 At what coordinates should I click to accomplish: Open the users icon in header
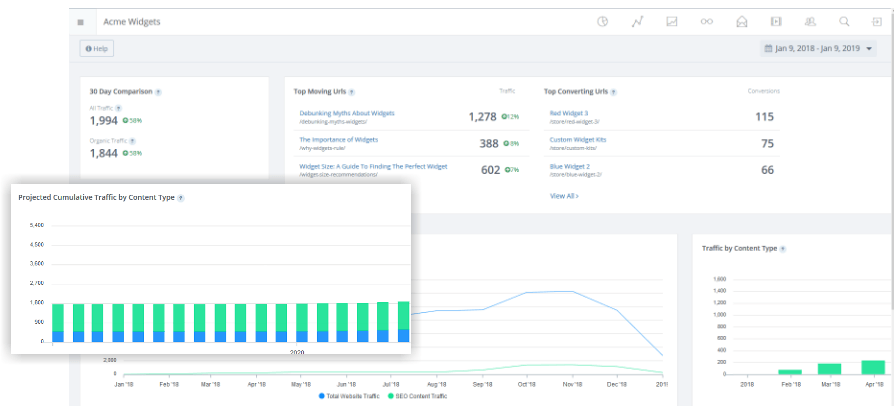click(x=810, y=22)
